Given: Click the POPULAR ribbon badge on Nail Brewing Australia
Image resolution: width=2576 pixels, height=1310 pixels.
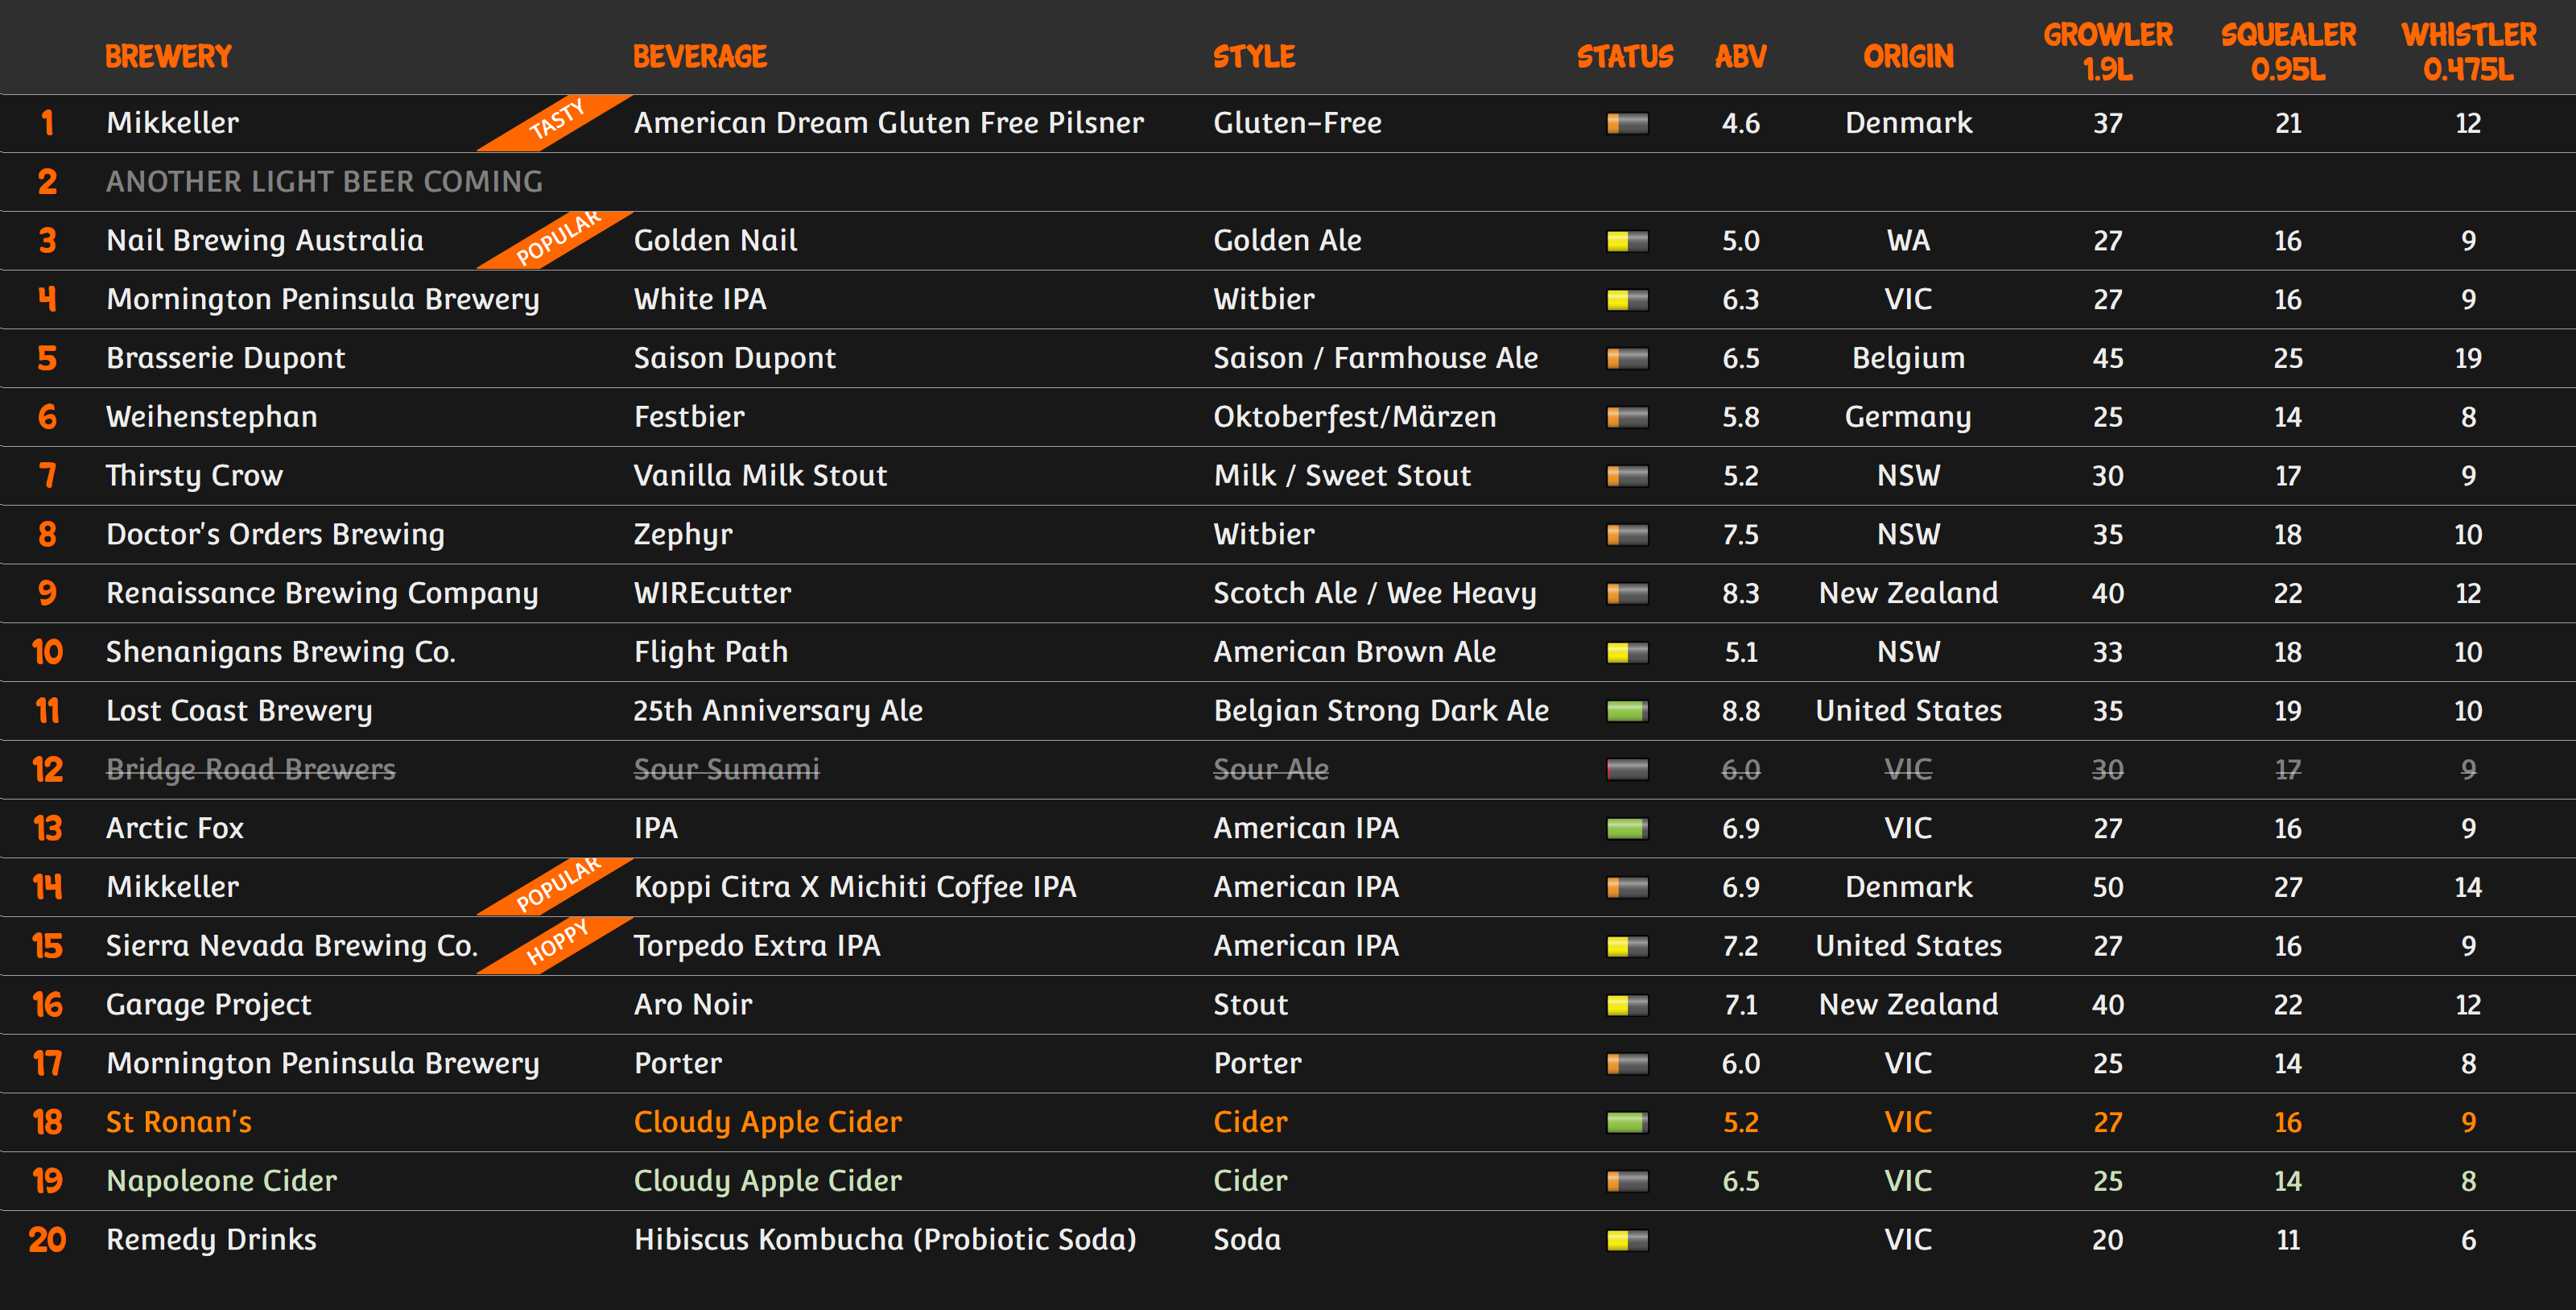Looking at the screenshot, I should tap(558, 239).
